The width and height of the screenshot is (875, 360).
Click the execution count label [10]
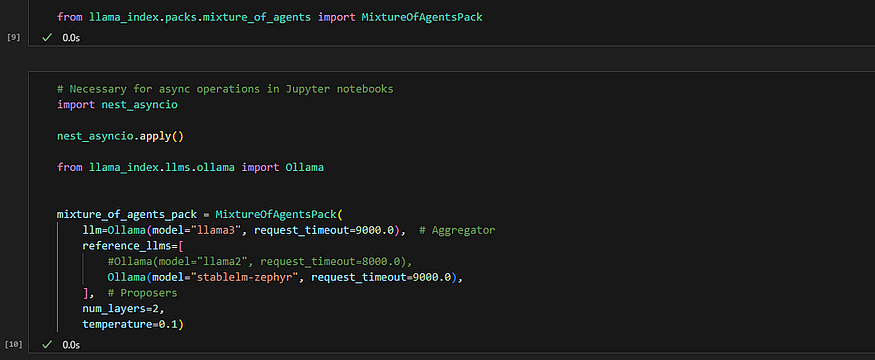tap(13, 344)
